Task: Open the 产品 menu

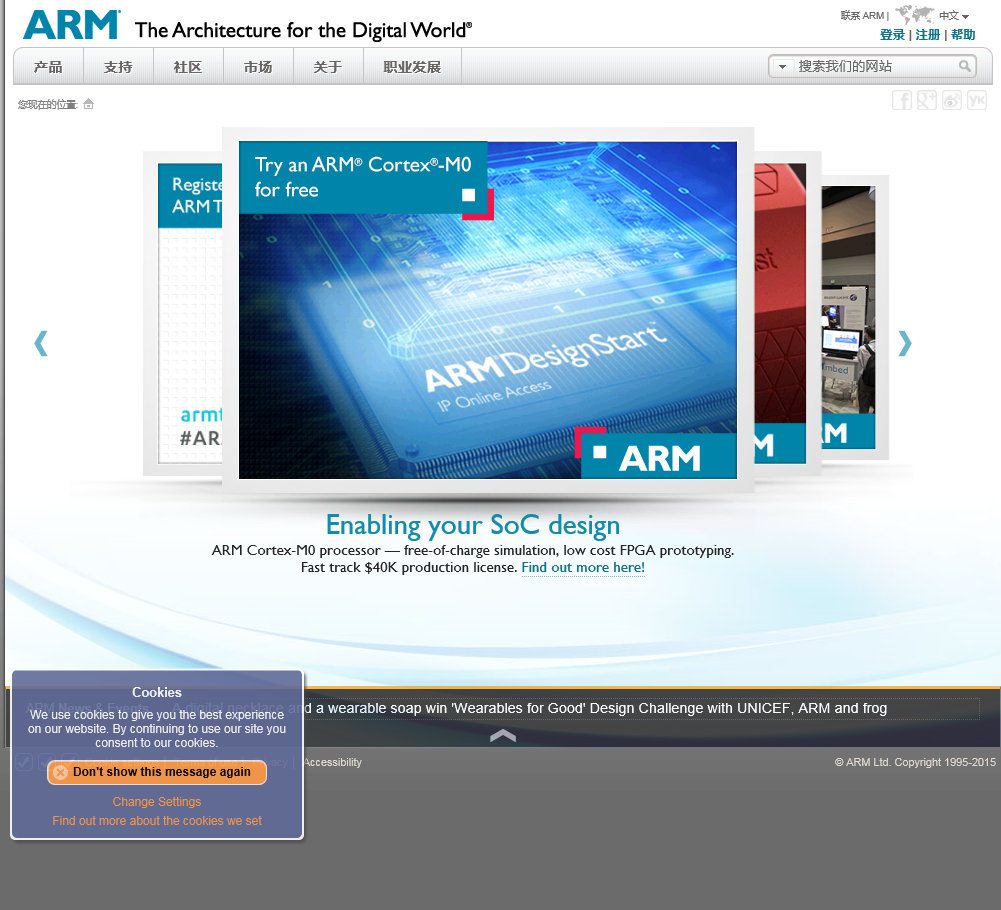Action: [49, 67]
